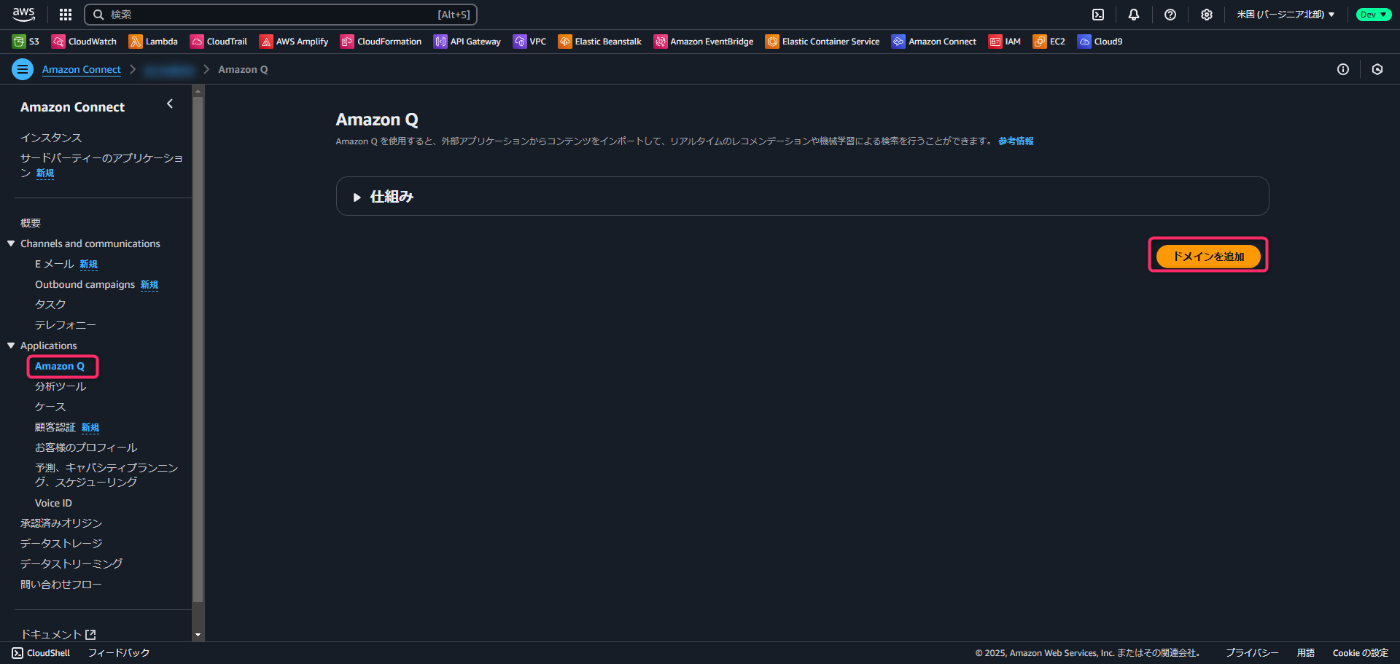Open API Gateway shortcut in favorites bar
This screenshot has height=664, width=1400.
point(467,42)
